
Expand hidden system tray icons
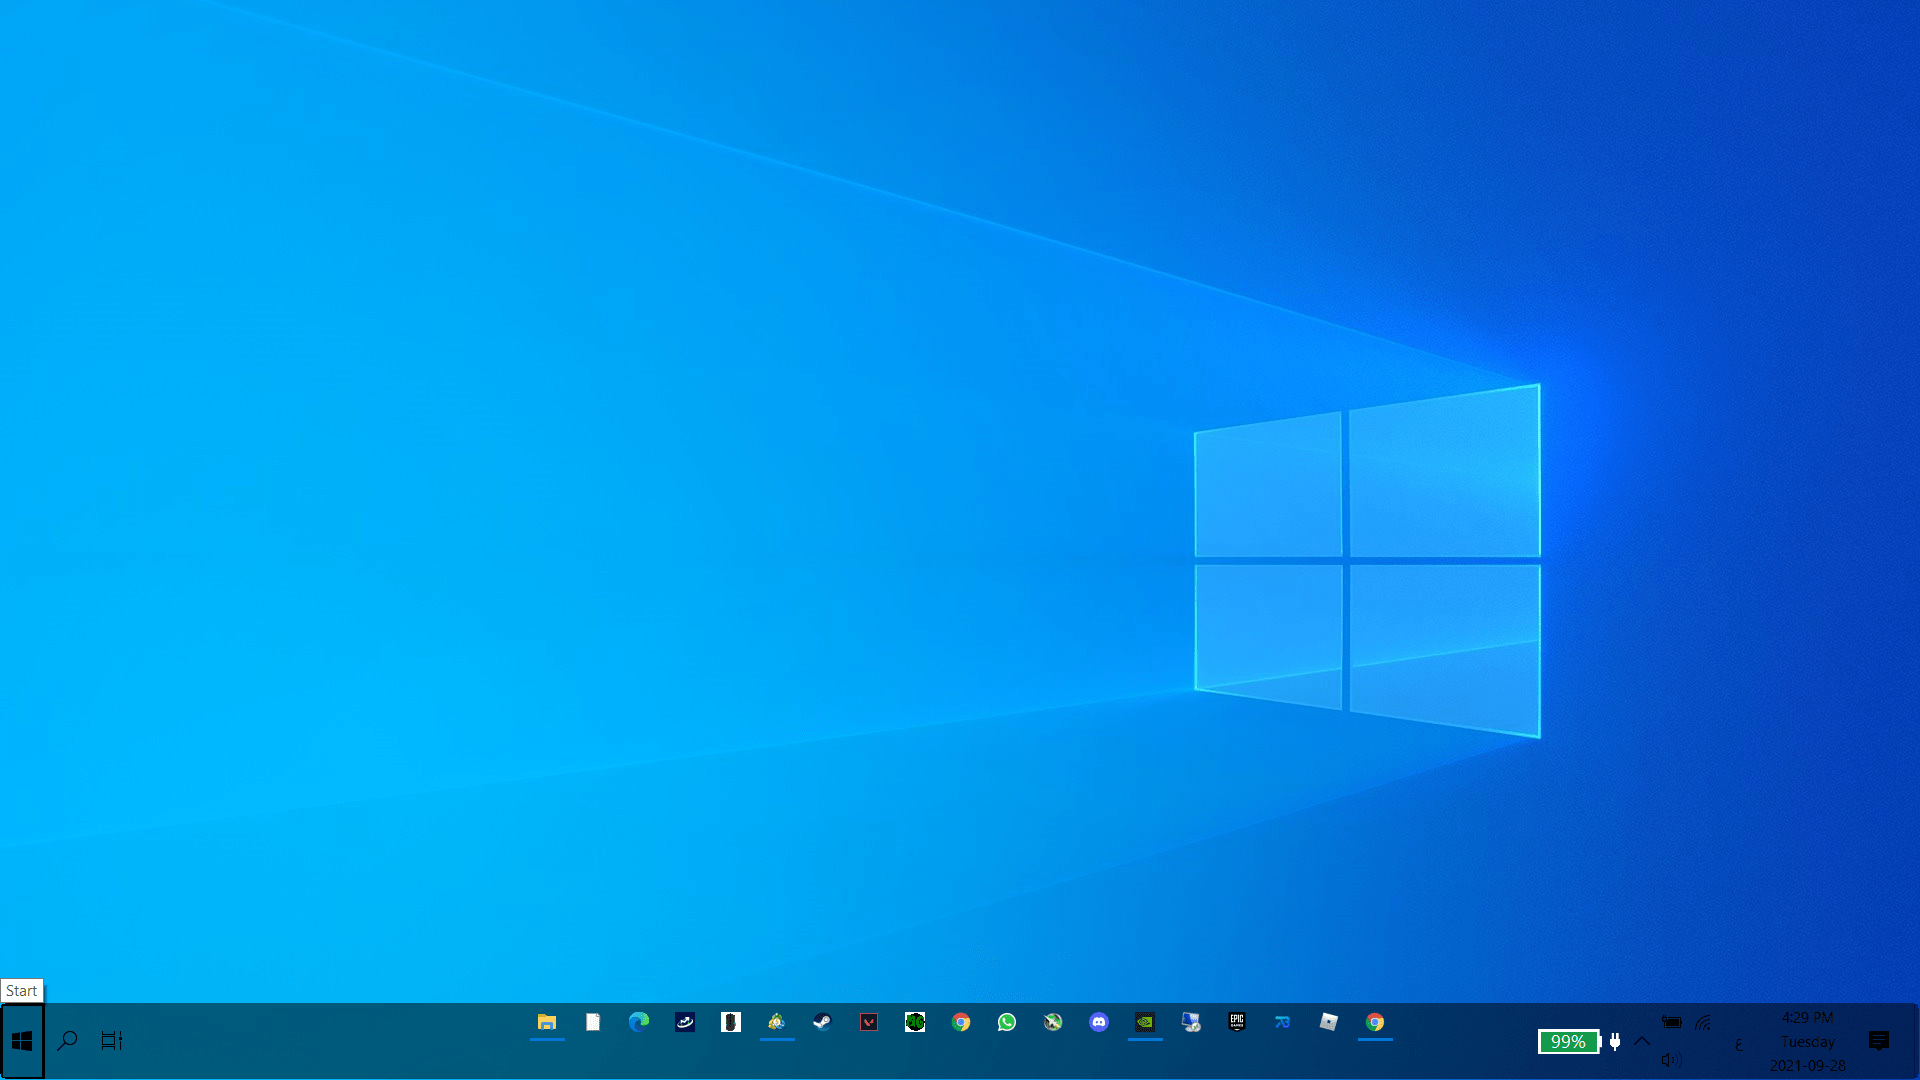[1642, 1041]
